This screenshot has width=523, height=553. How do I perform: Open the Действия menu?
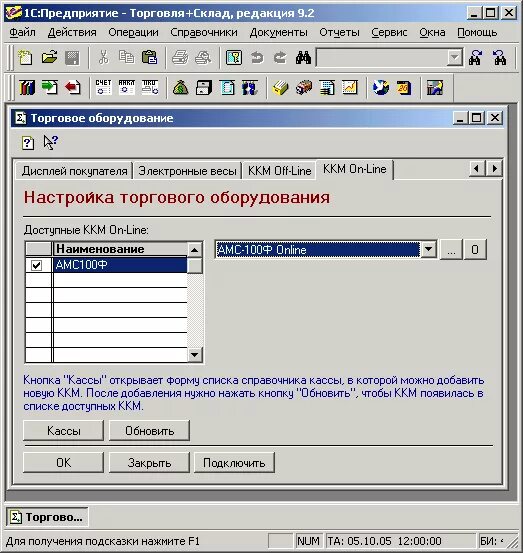point(72,32)
